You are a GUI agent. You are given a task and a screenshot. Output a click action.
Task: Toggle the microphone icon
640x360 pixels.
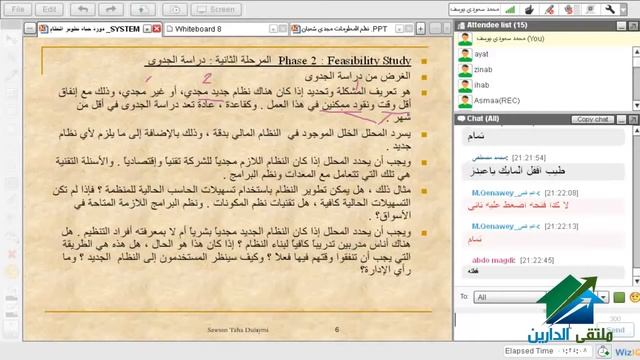tap(549, 9)
